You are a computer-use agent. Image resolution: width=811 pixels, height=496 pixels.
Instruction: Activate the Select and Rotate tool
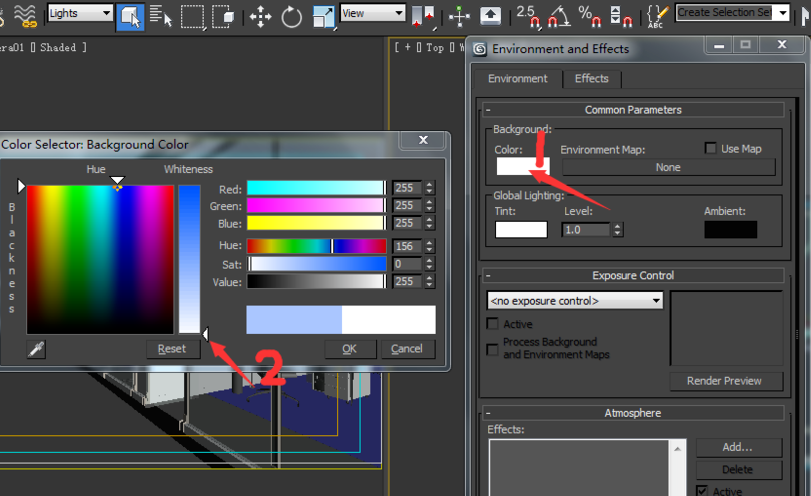[x=291, y=17]
